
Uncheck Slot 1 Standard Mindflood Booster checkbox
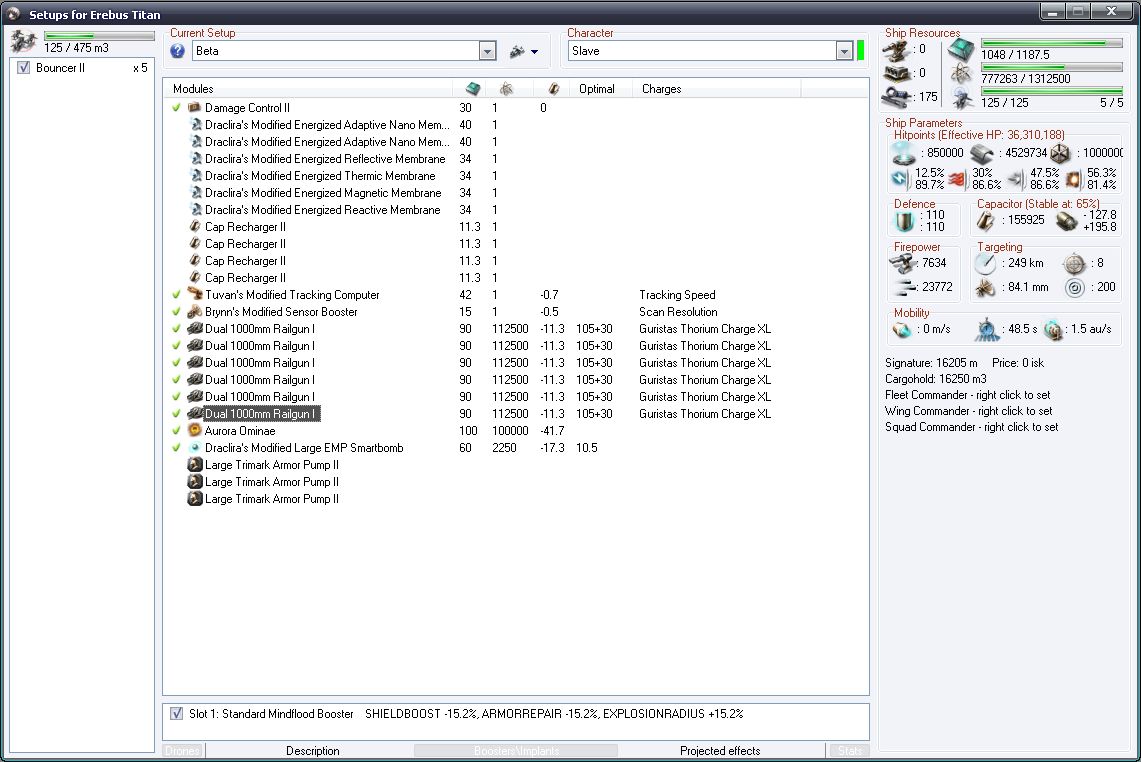click(x=176, y=714)
